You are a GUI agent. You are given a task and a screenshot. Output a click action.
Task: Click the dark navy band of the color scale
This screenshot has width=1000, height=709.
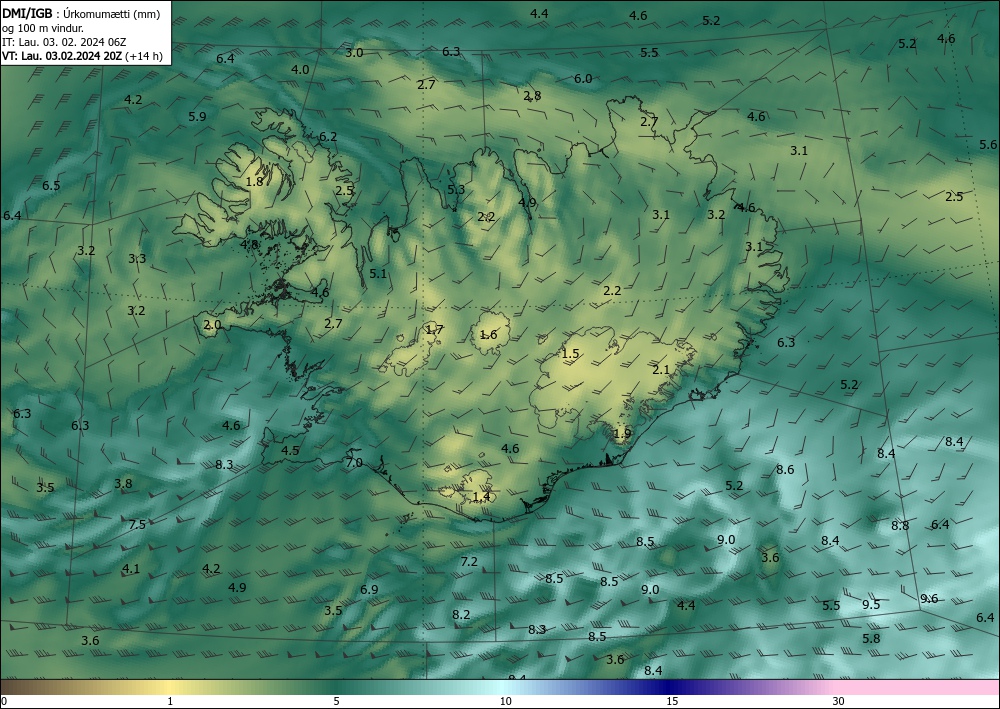pyautogui.click(x=670, y=687)
